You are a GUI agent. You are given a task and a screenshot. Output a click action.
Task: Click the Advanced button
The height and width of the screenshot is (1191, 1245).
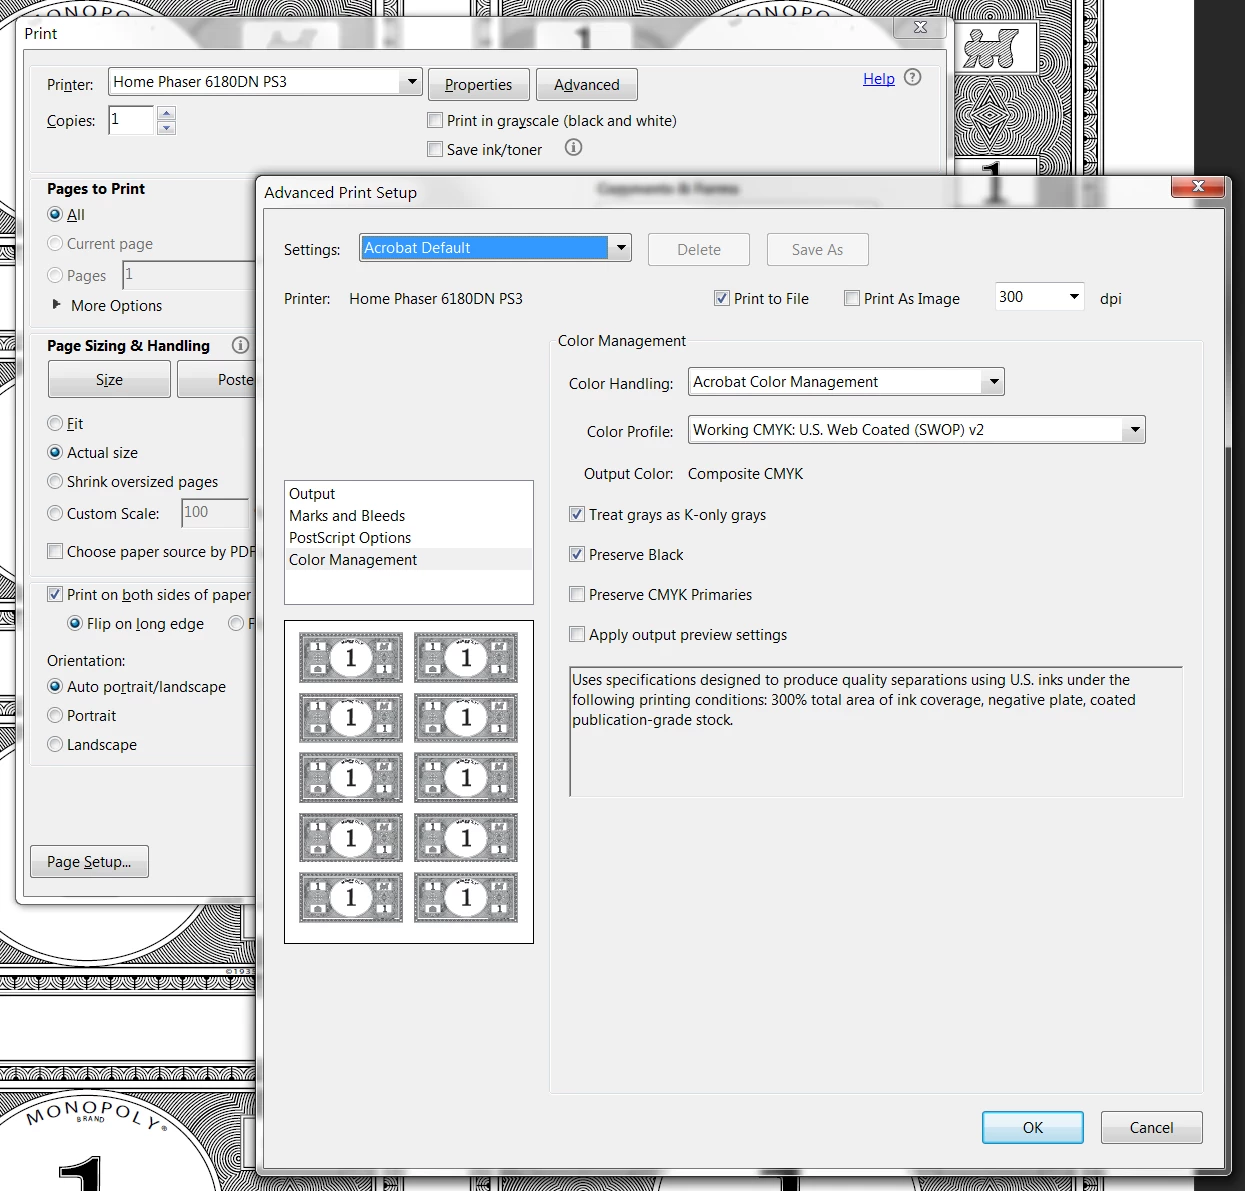[x=587, y=84]
